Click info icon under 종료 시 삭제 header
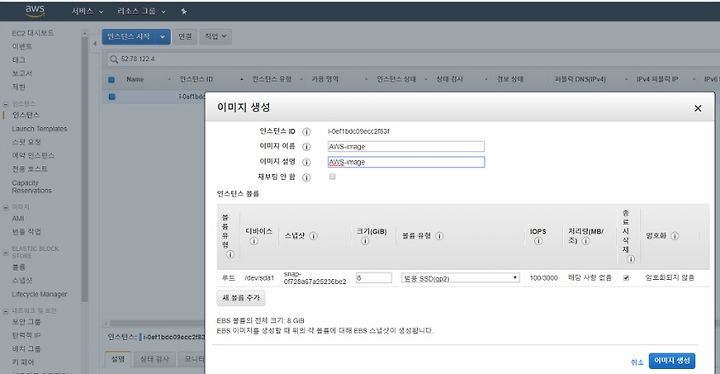 [631, 259]
